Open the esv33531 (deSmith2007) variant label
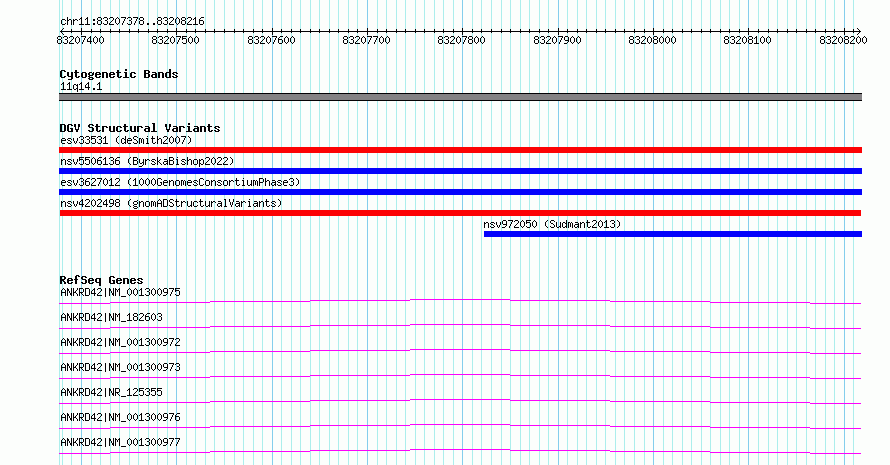The image size is (890, 465). click(x=126, y=140)
